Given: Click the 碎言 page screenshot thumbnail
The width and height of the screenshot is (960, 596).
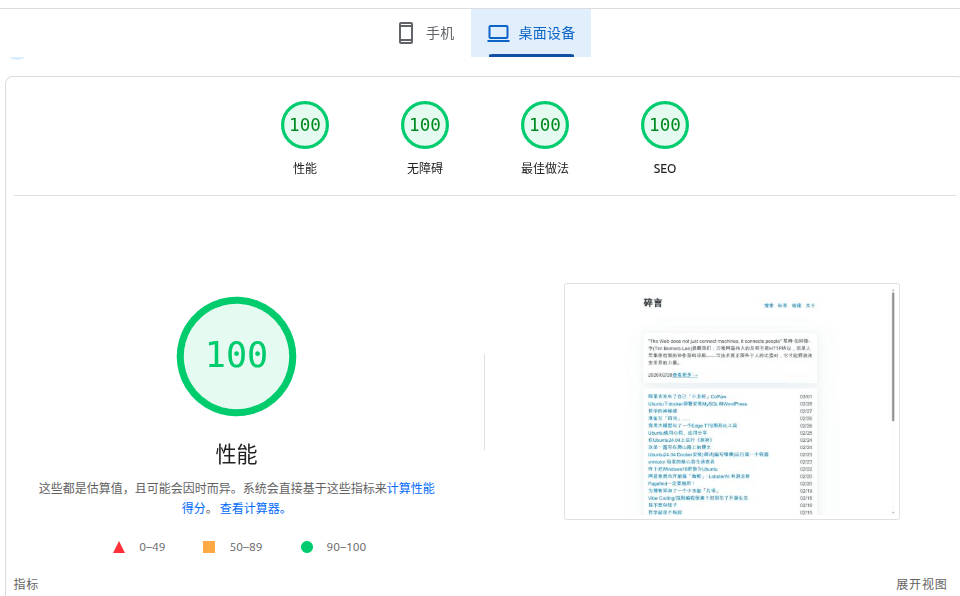Looking at the screenshot, I should click(x=730, y=400).
